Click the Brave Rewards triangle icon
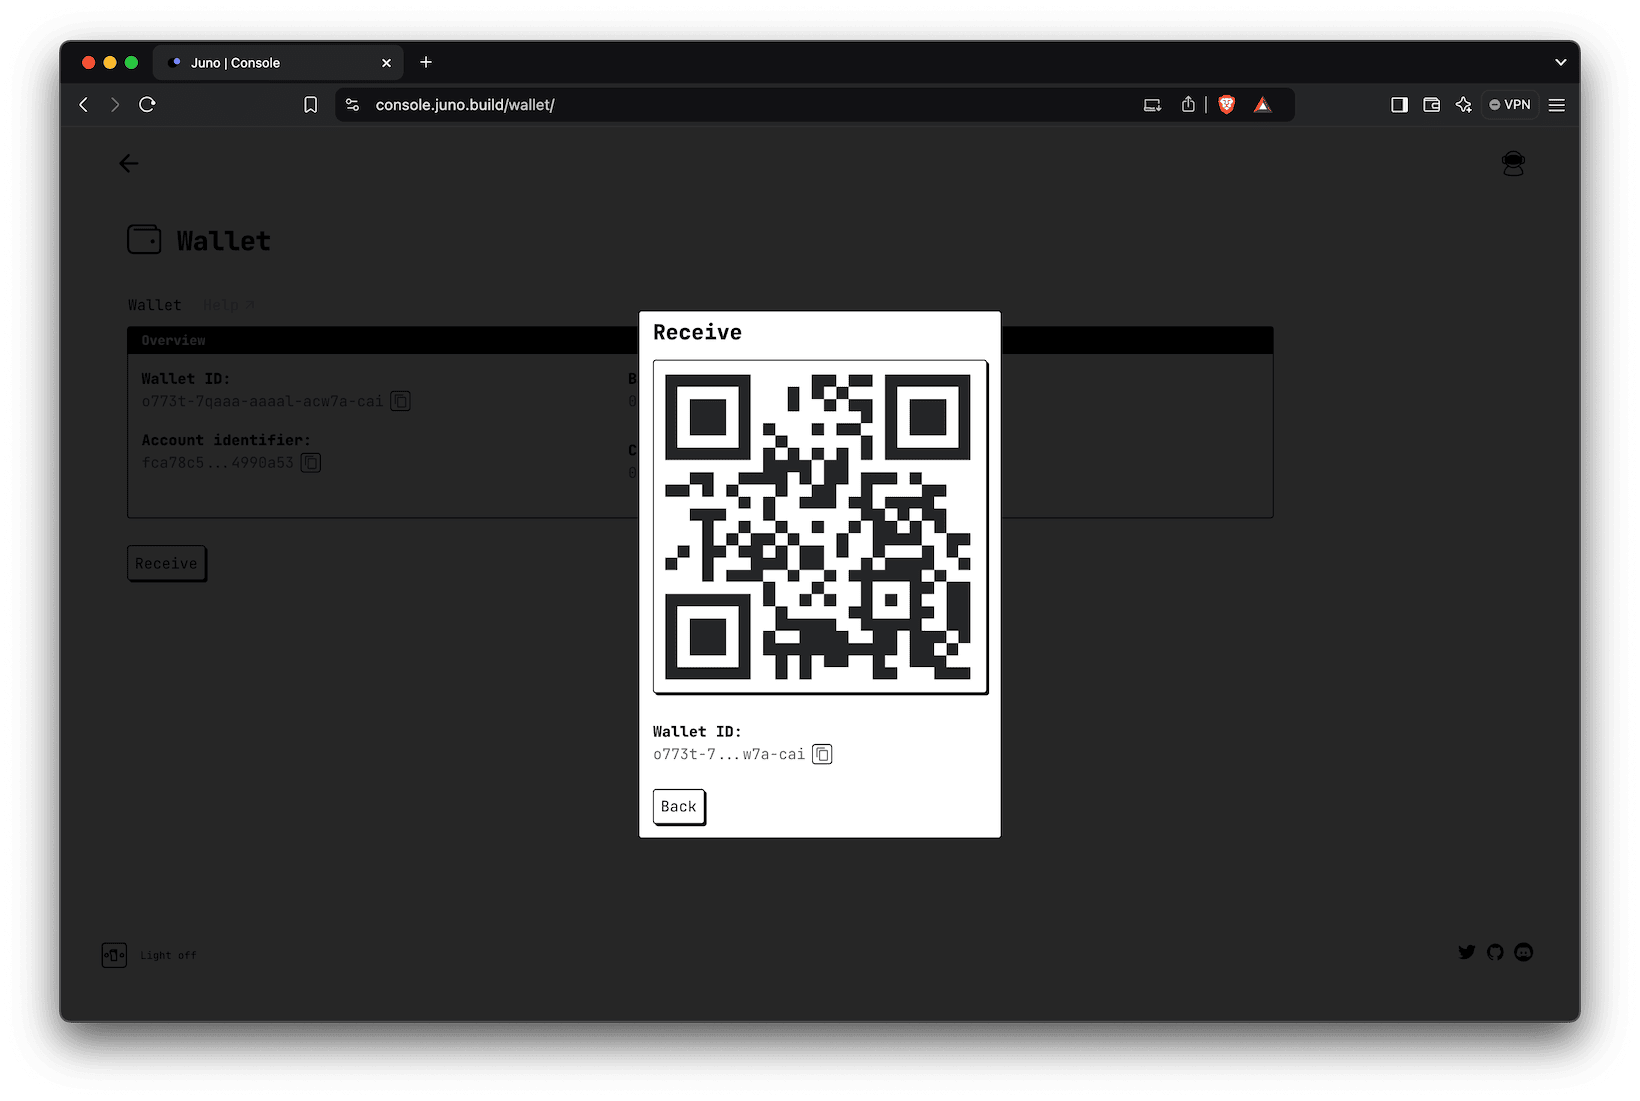 coord(1262,104)
